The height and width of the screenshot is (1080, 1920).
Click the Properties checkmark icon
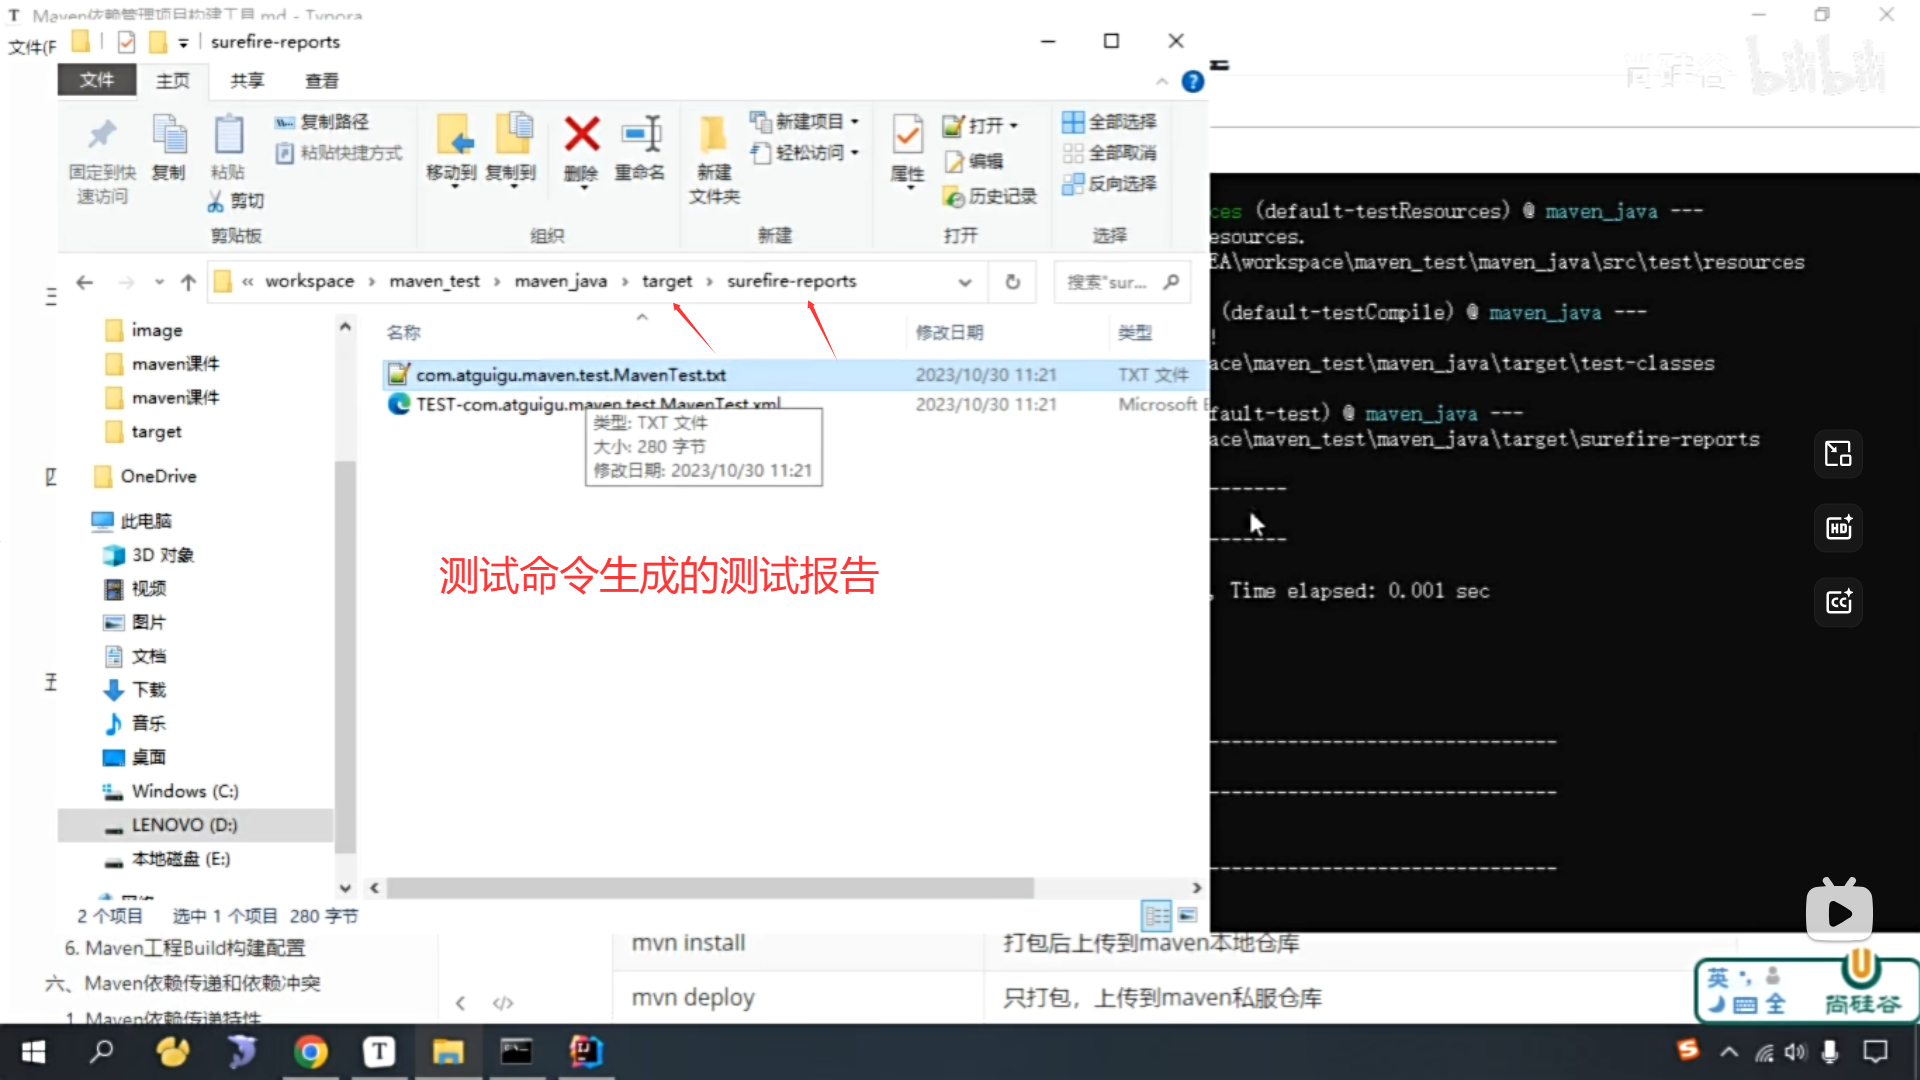tap(907, 135)
